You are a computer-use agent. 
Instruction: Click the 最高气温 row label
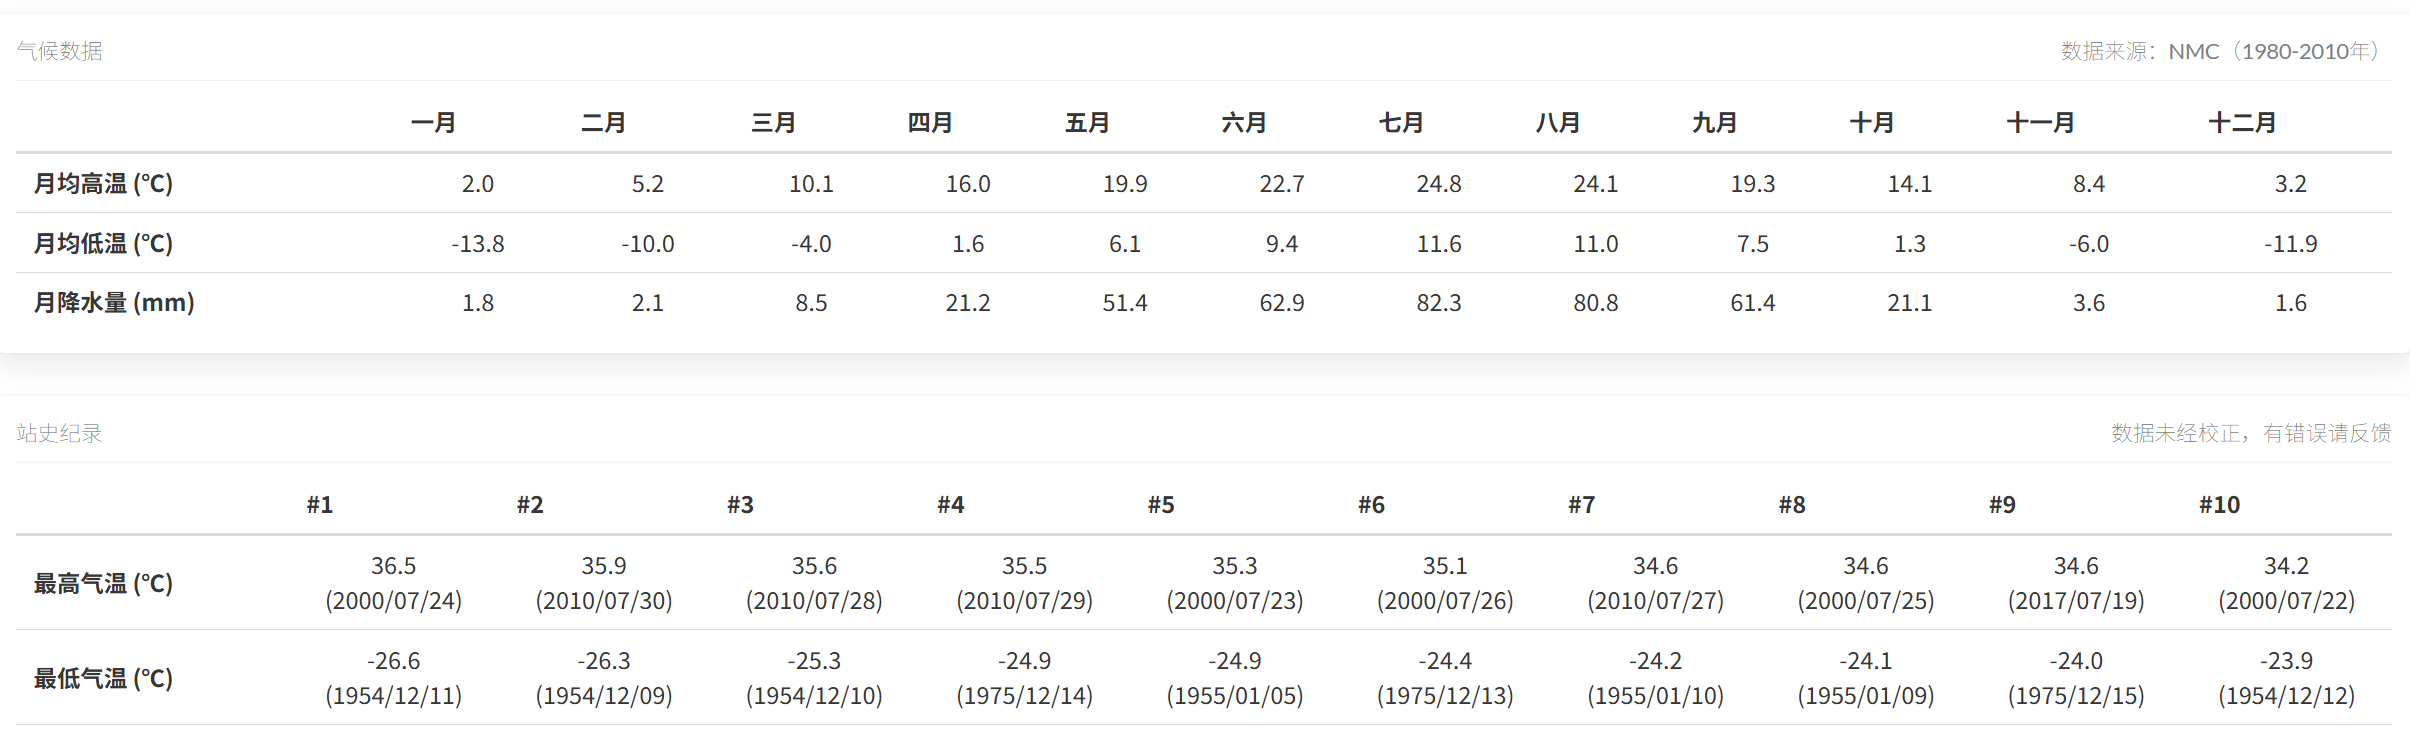click(x=104, y=584)
